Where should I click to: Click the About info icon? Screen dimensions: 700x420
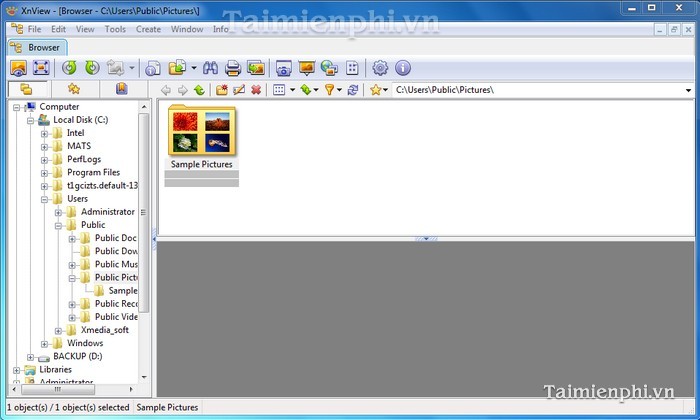point(403,68)
